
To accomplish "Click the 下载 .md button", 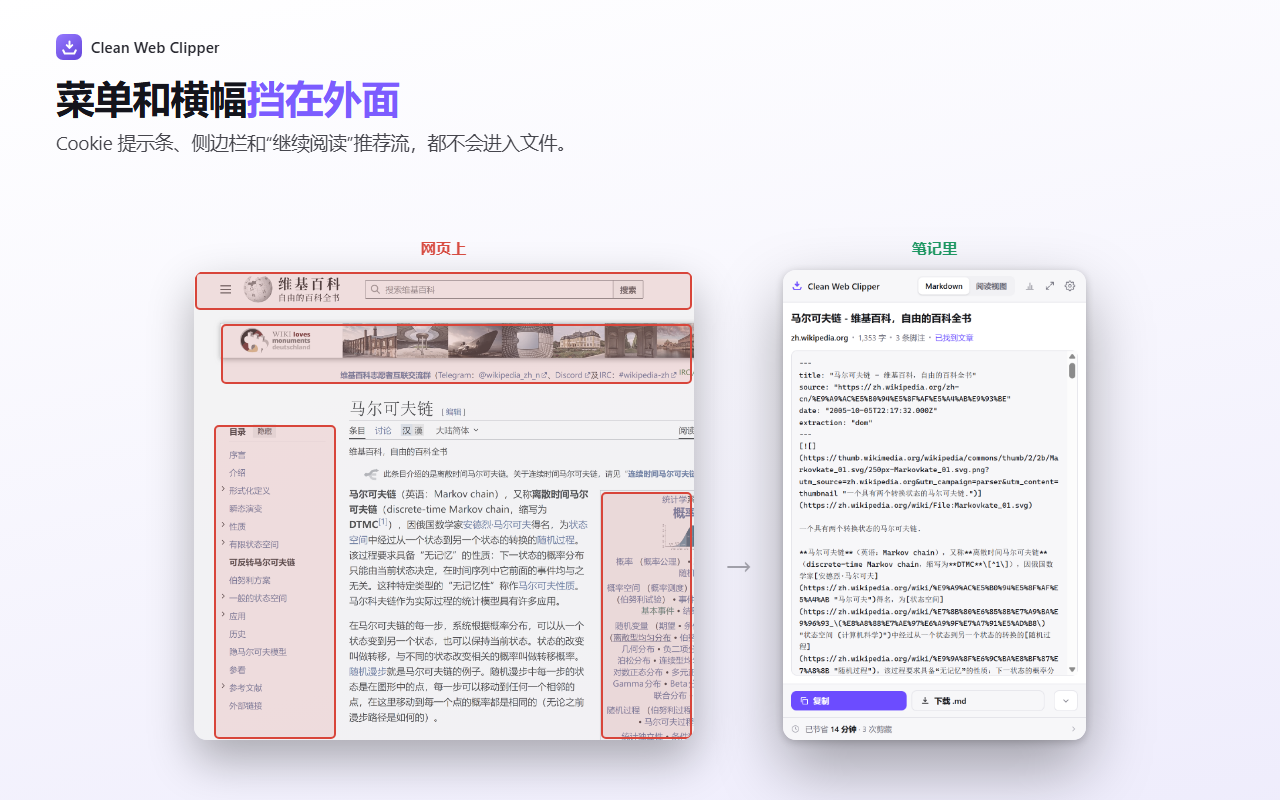I will coord(977,701).
